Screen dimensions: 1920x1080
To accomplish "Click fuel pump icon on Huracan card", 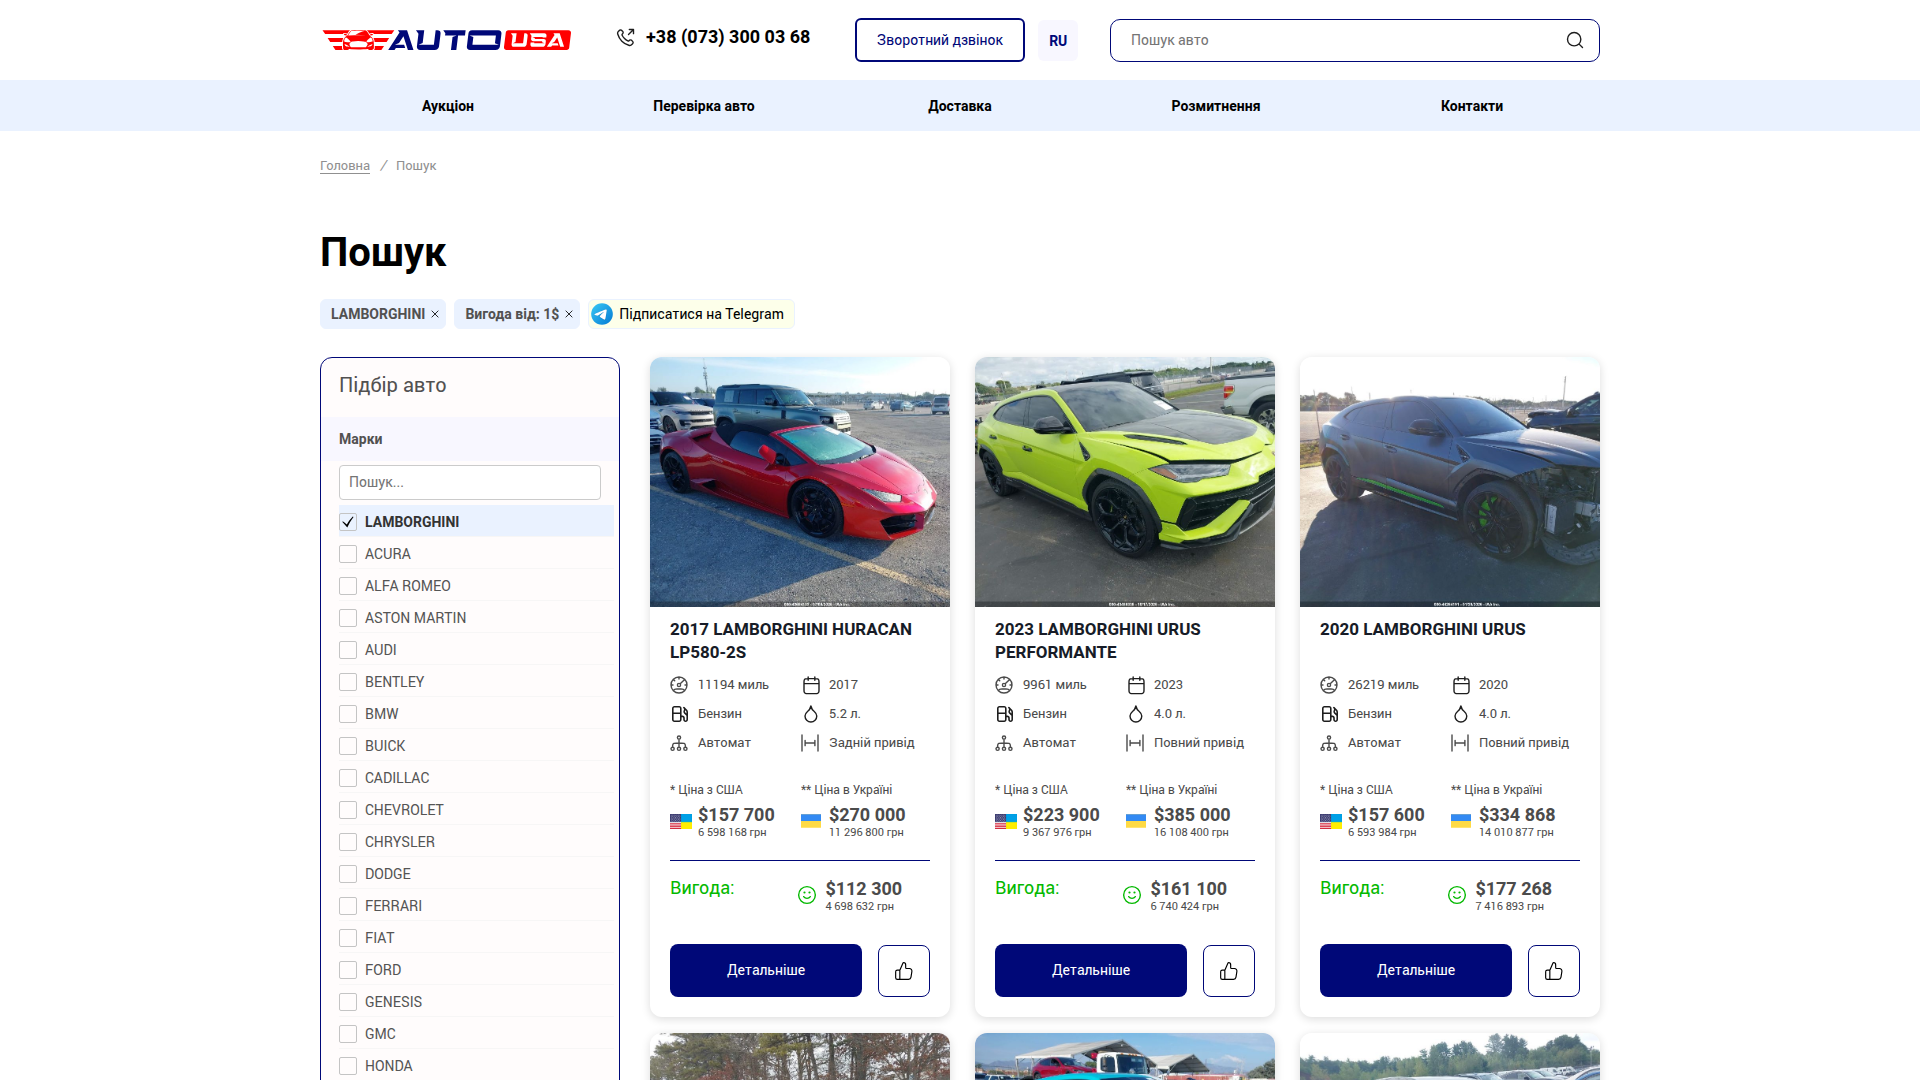I will (x=679, y=714).
